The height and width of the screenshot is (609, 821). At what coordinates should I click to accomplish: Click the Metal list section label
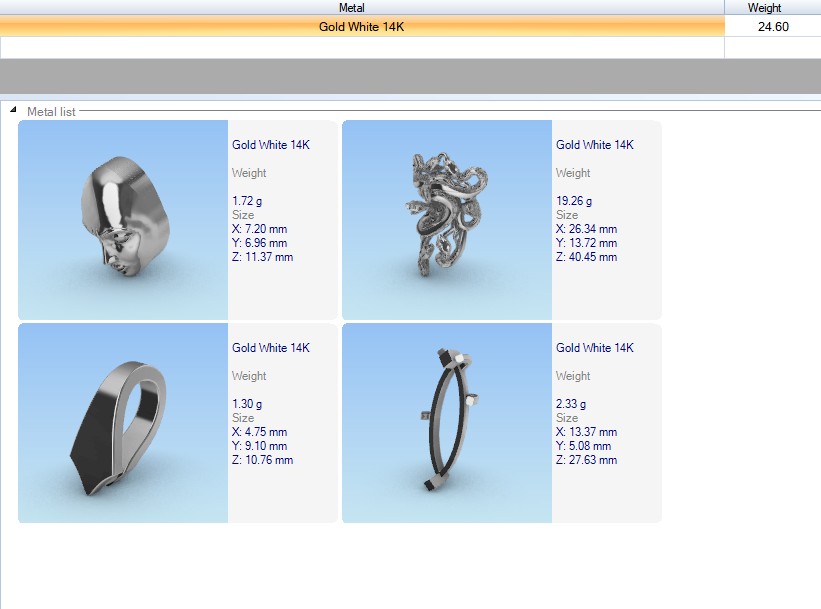51,112
